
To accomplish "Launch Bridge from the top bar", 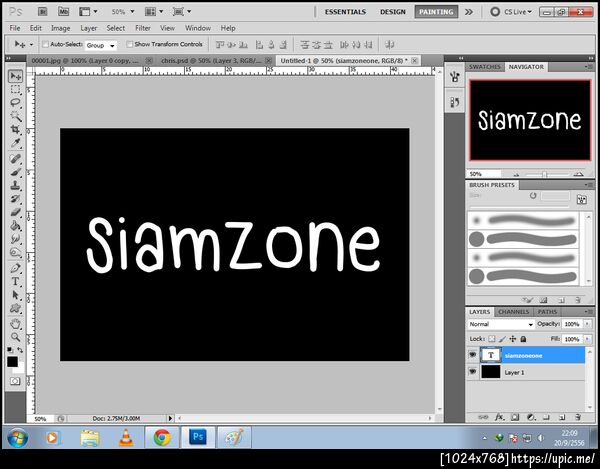I will click(x=42, y=12).
